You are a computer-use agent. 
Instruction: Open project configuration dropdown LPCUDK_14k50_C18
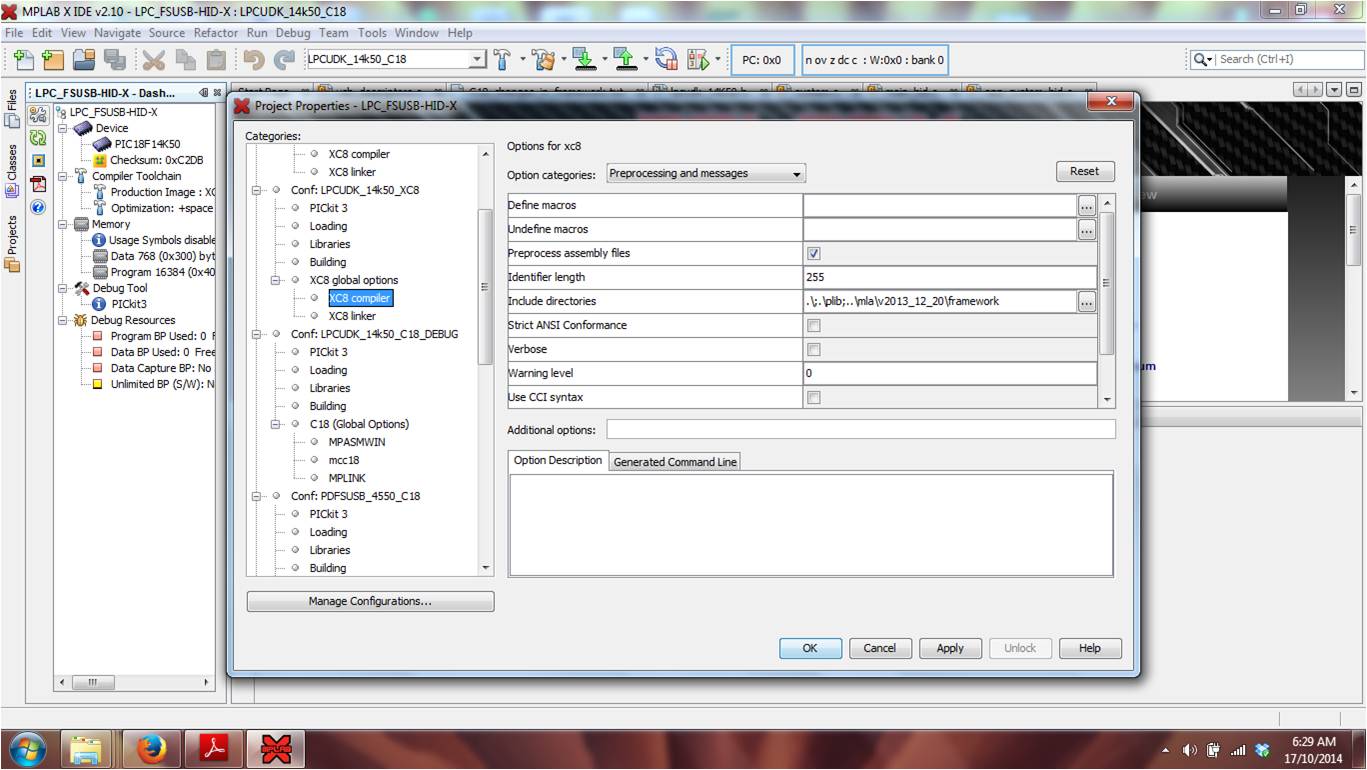click(395, 59)
